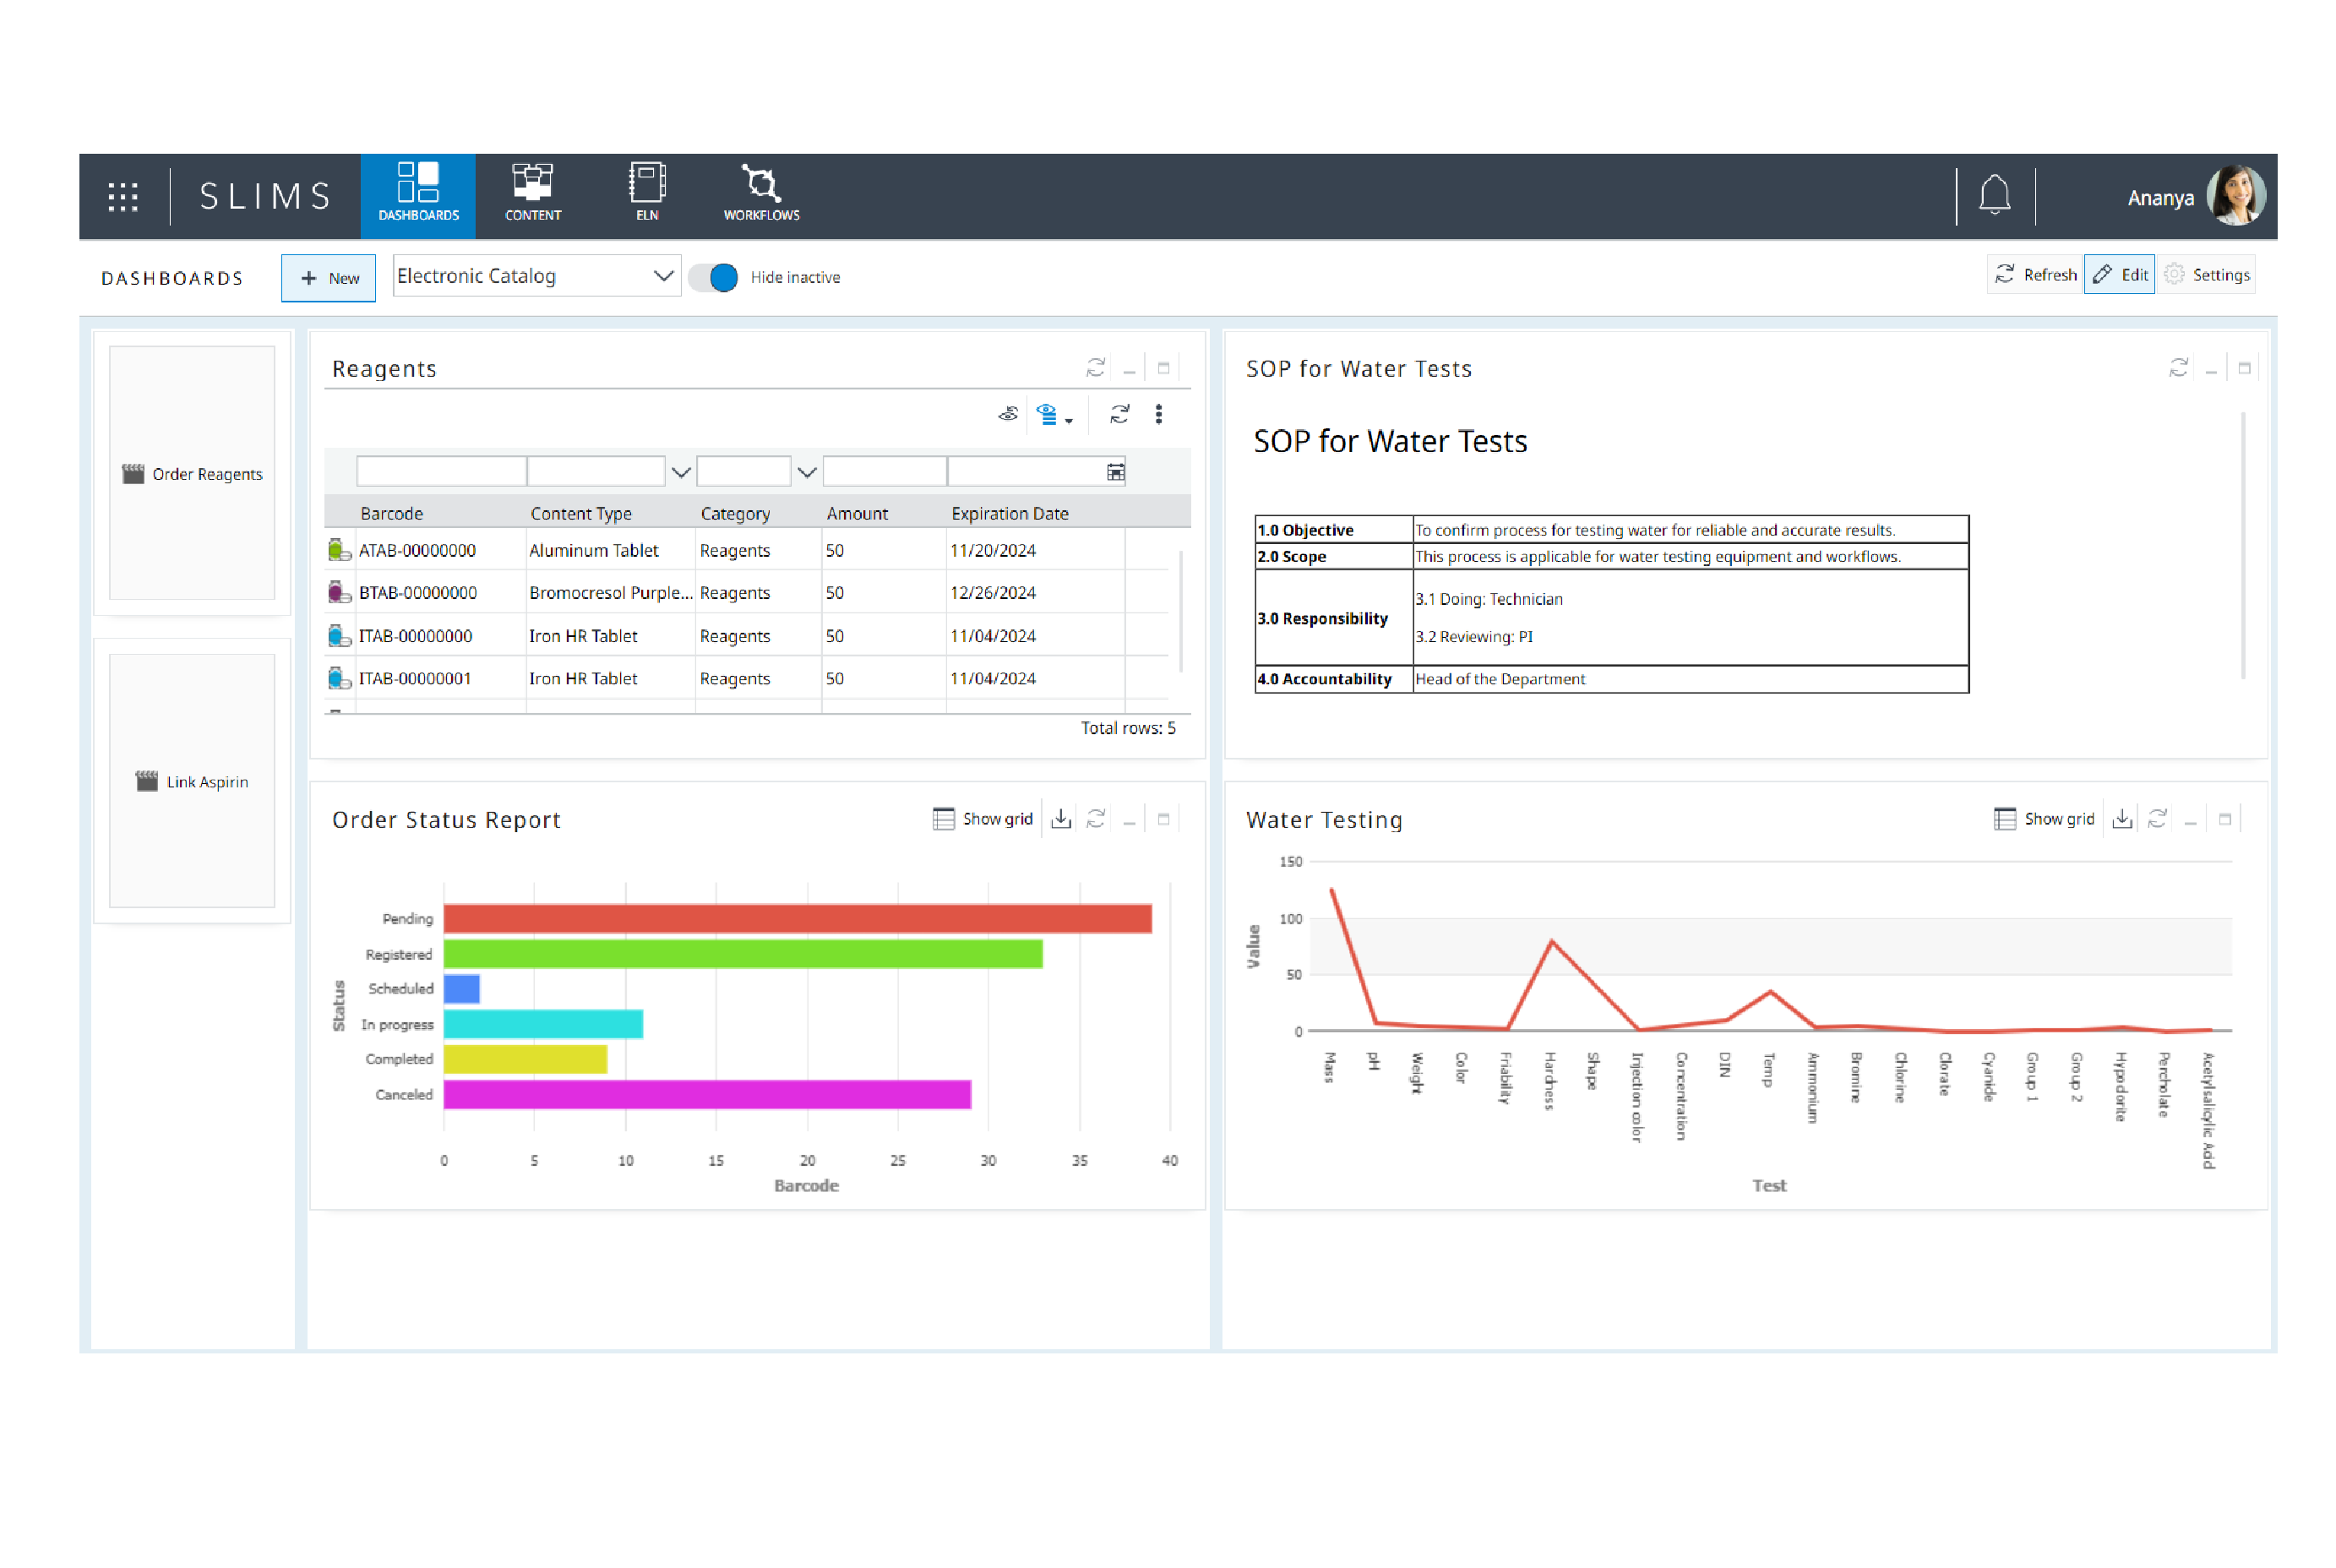Click the red Pending bar
The image size is (2336, 1568).
(798, 918)
